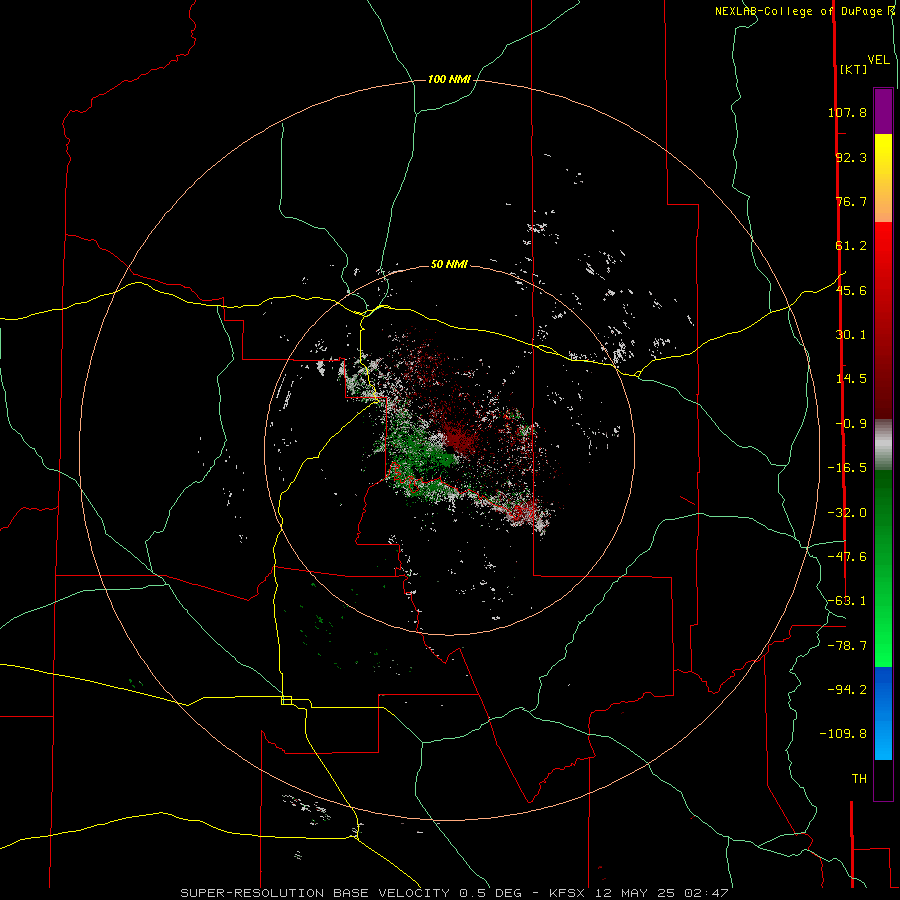Select the -94.2 scale value
Image resolution: width=900 pixels, height=900 pixels.
click(847, 689)
